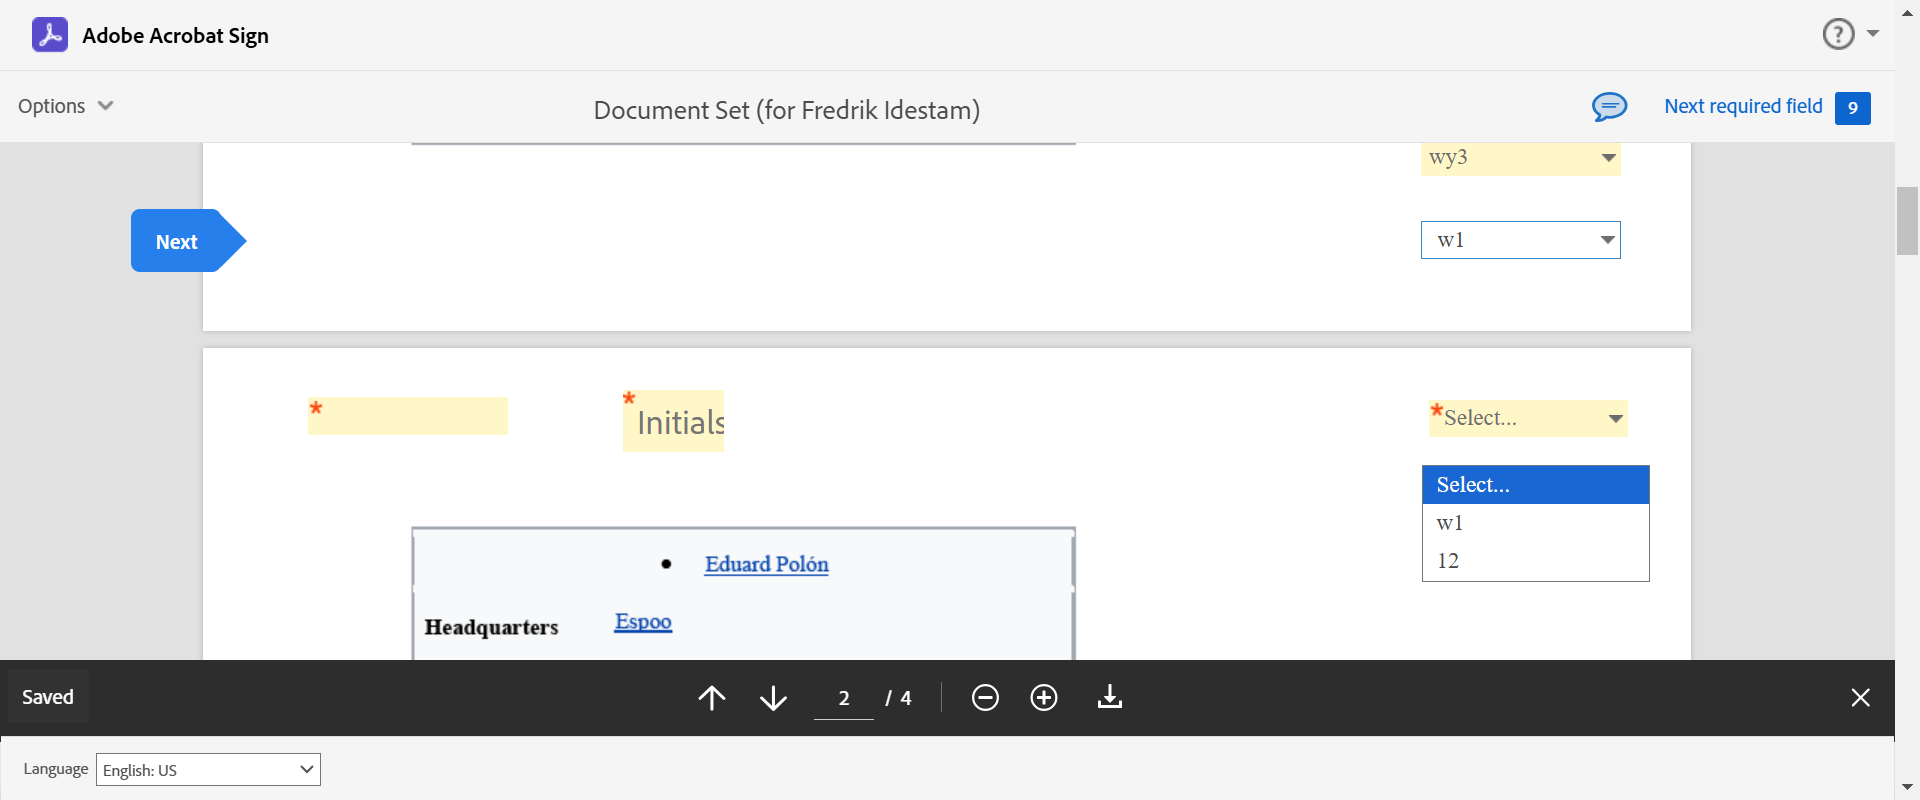The image size is (1920, 800).
Task: Expand the Options menu
Action: click(66, 106)
